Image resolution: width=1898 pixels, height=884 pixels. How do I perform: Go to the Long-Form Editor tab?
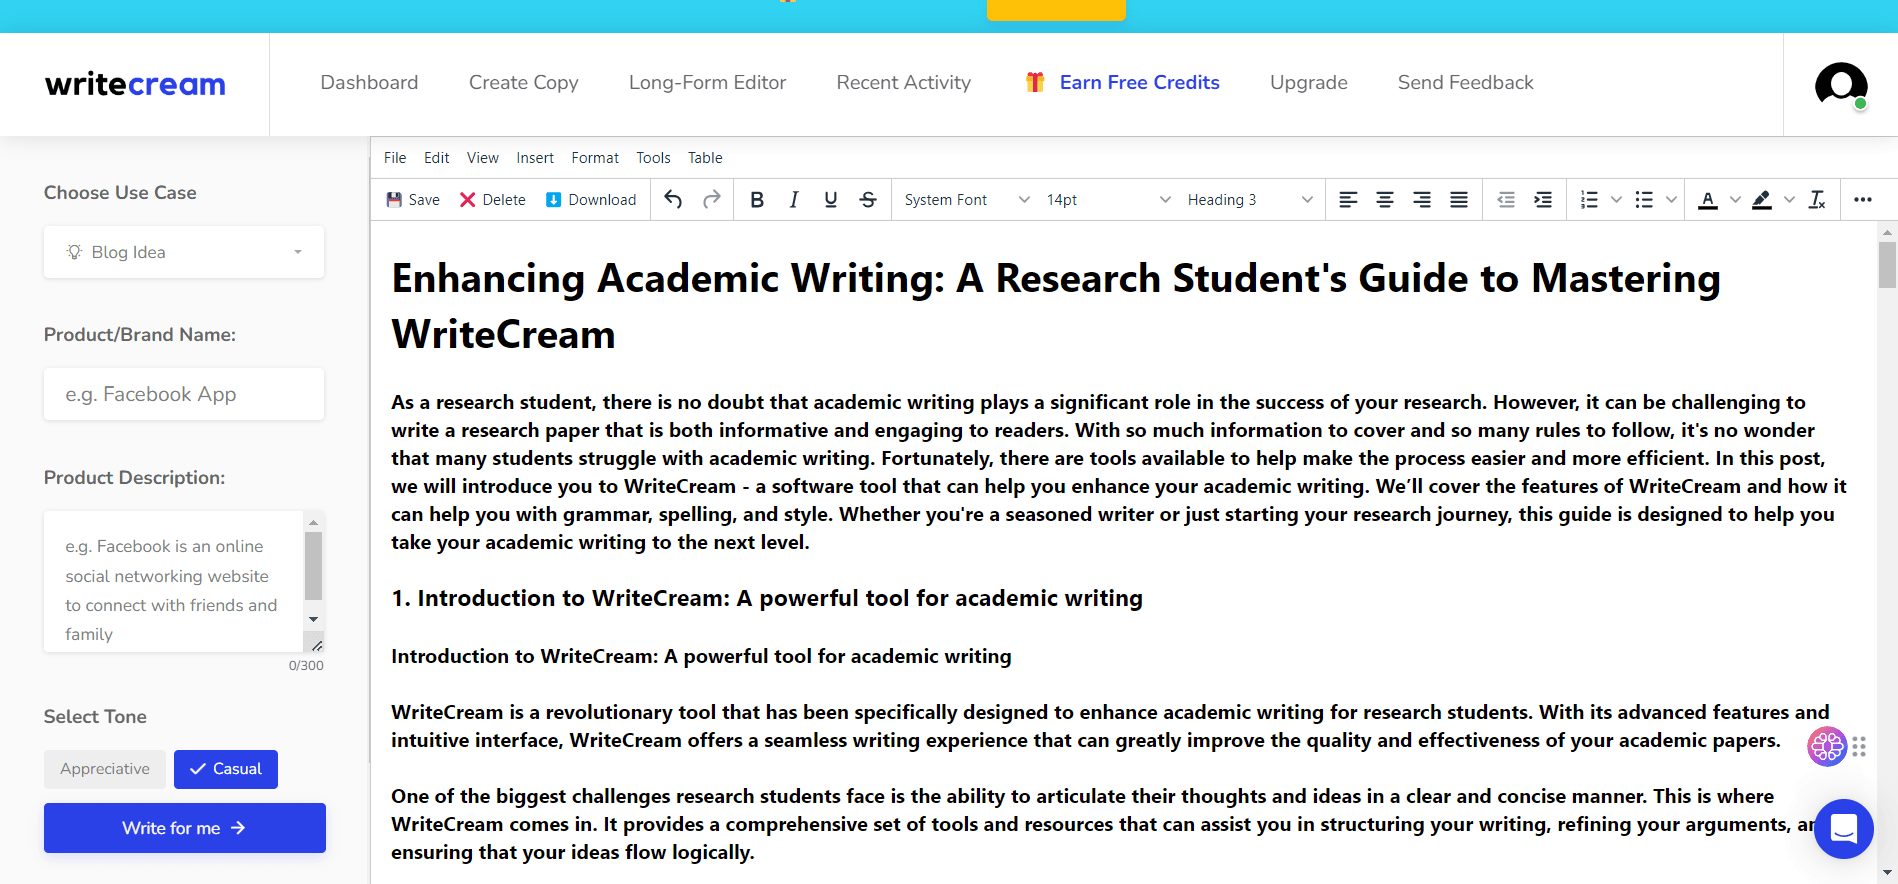707,83
